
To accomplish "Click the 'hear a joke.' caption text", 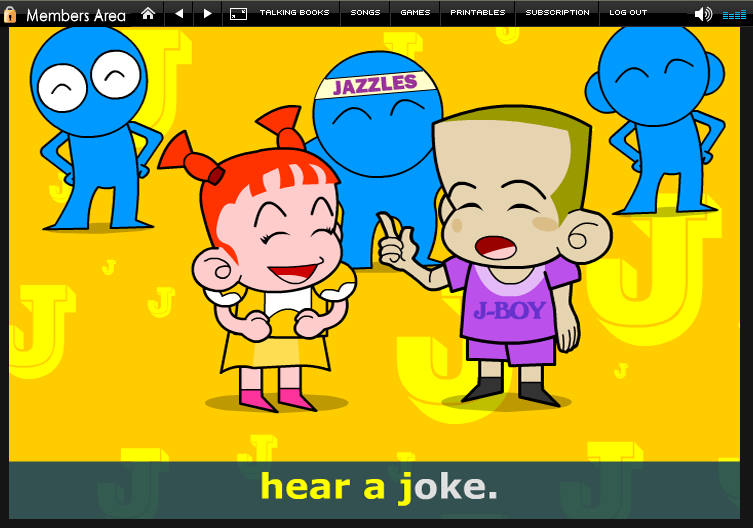I will click(378, 487).
